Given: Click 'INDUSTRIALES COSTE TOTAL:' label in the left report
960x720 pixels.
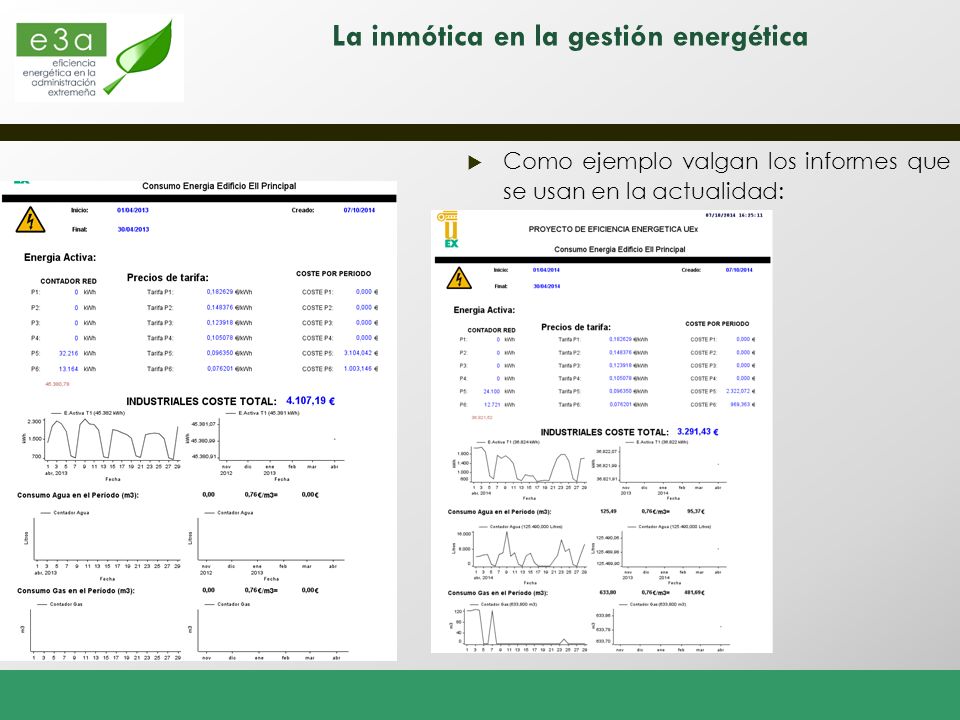Looking at the screenshot, I should click(201, 402).
